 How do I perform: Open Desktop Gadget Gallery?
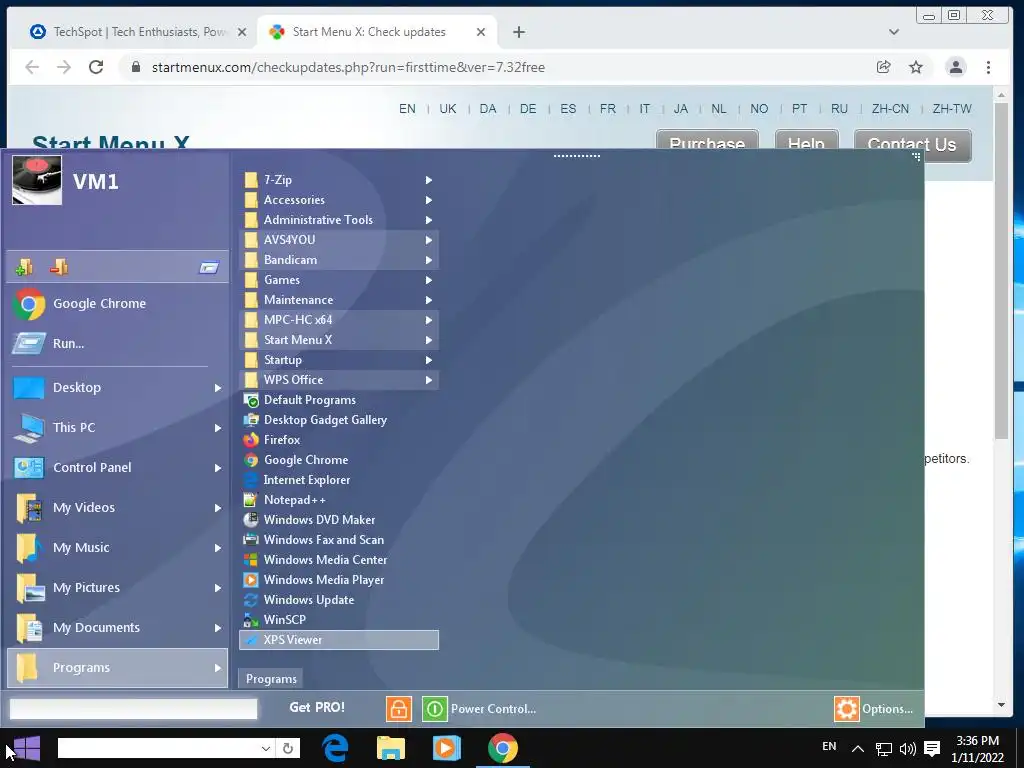pos(339,420)
